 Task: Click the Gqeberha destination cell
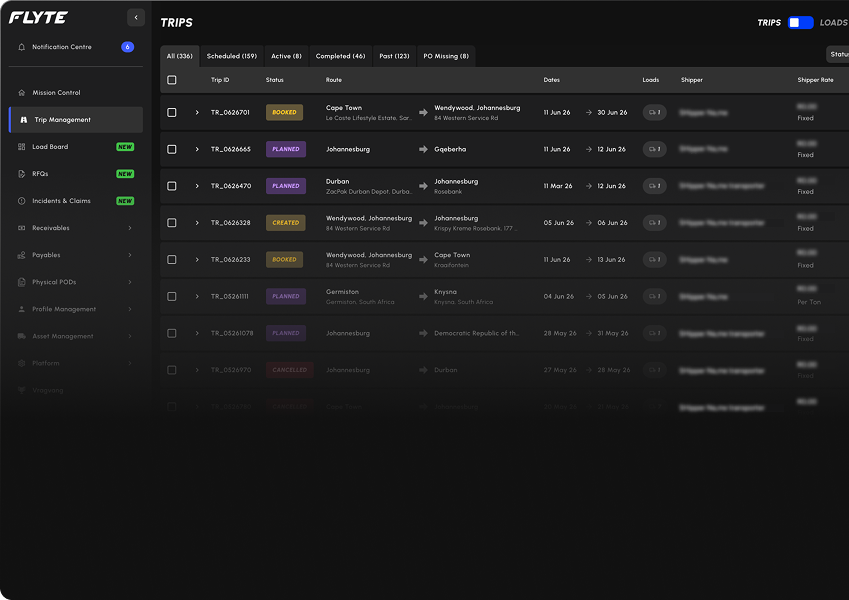450,149
